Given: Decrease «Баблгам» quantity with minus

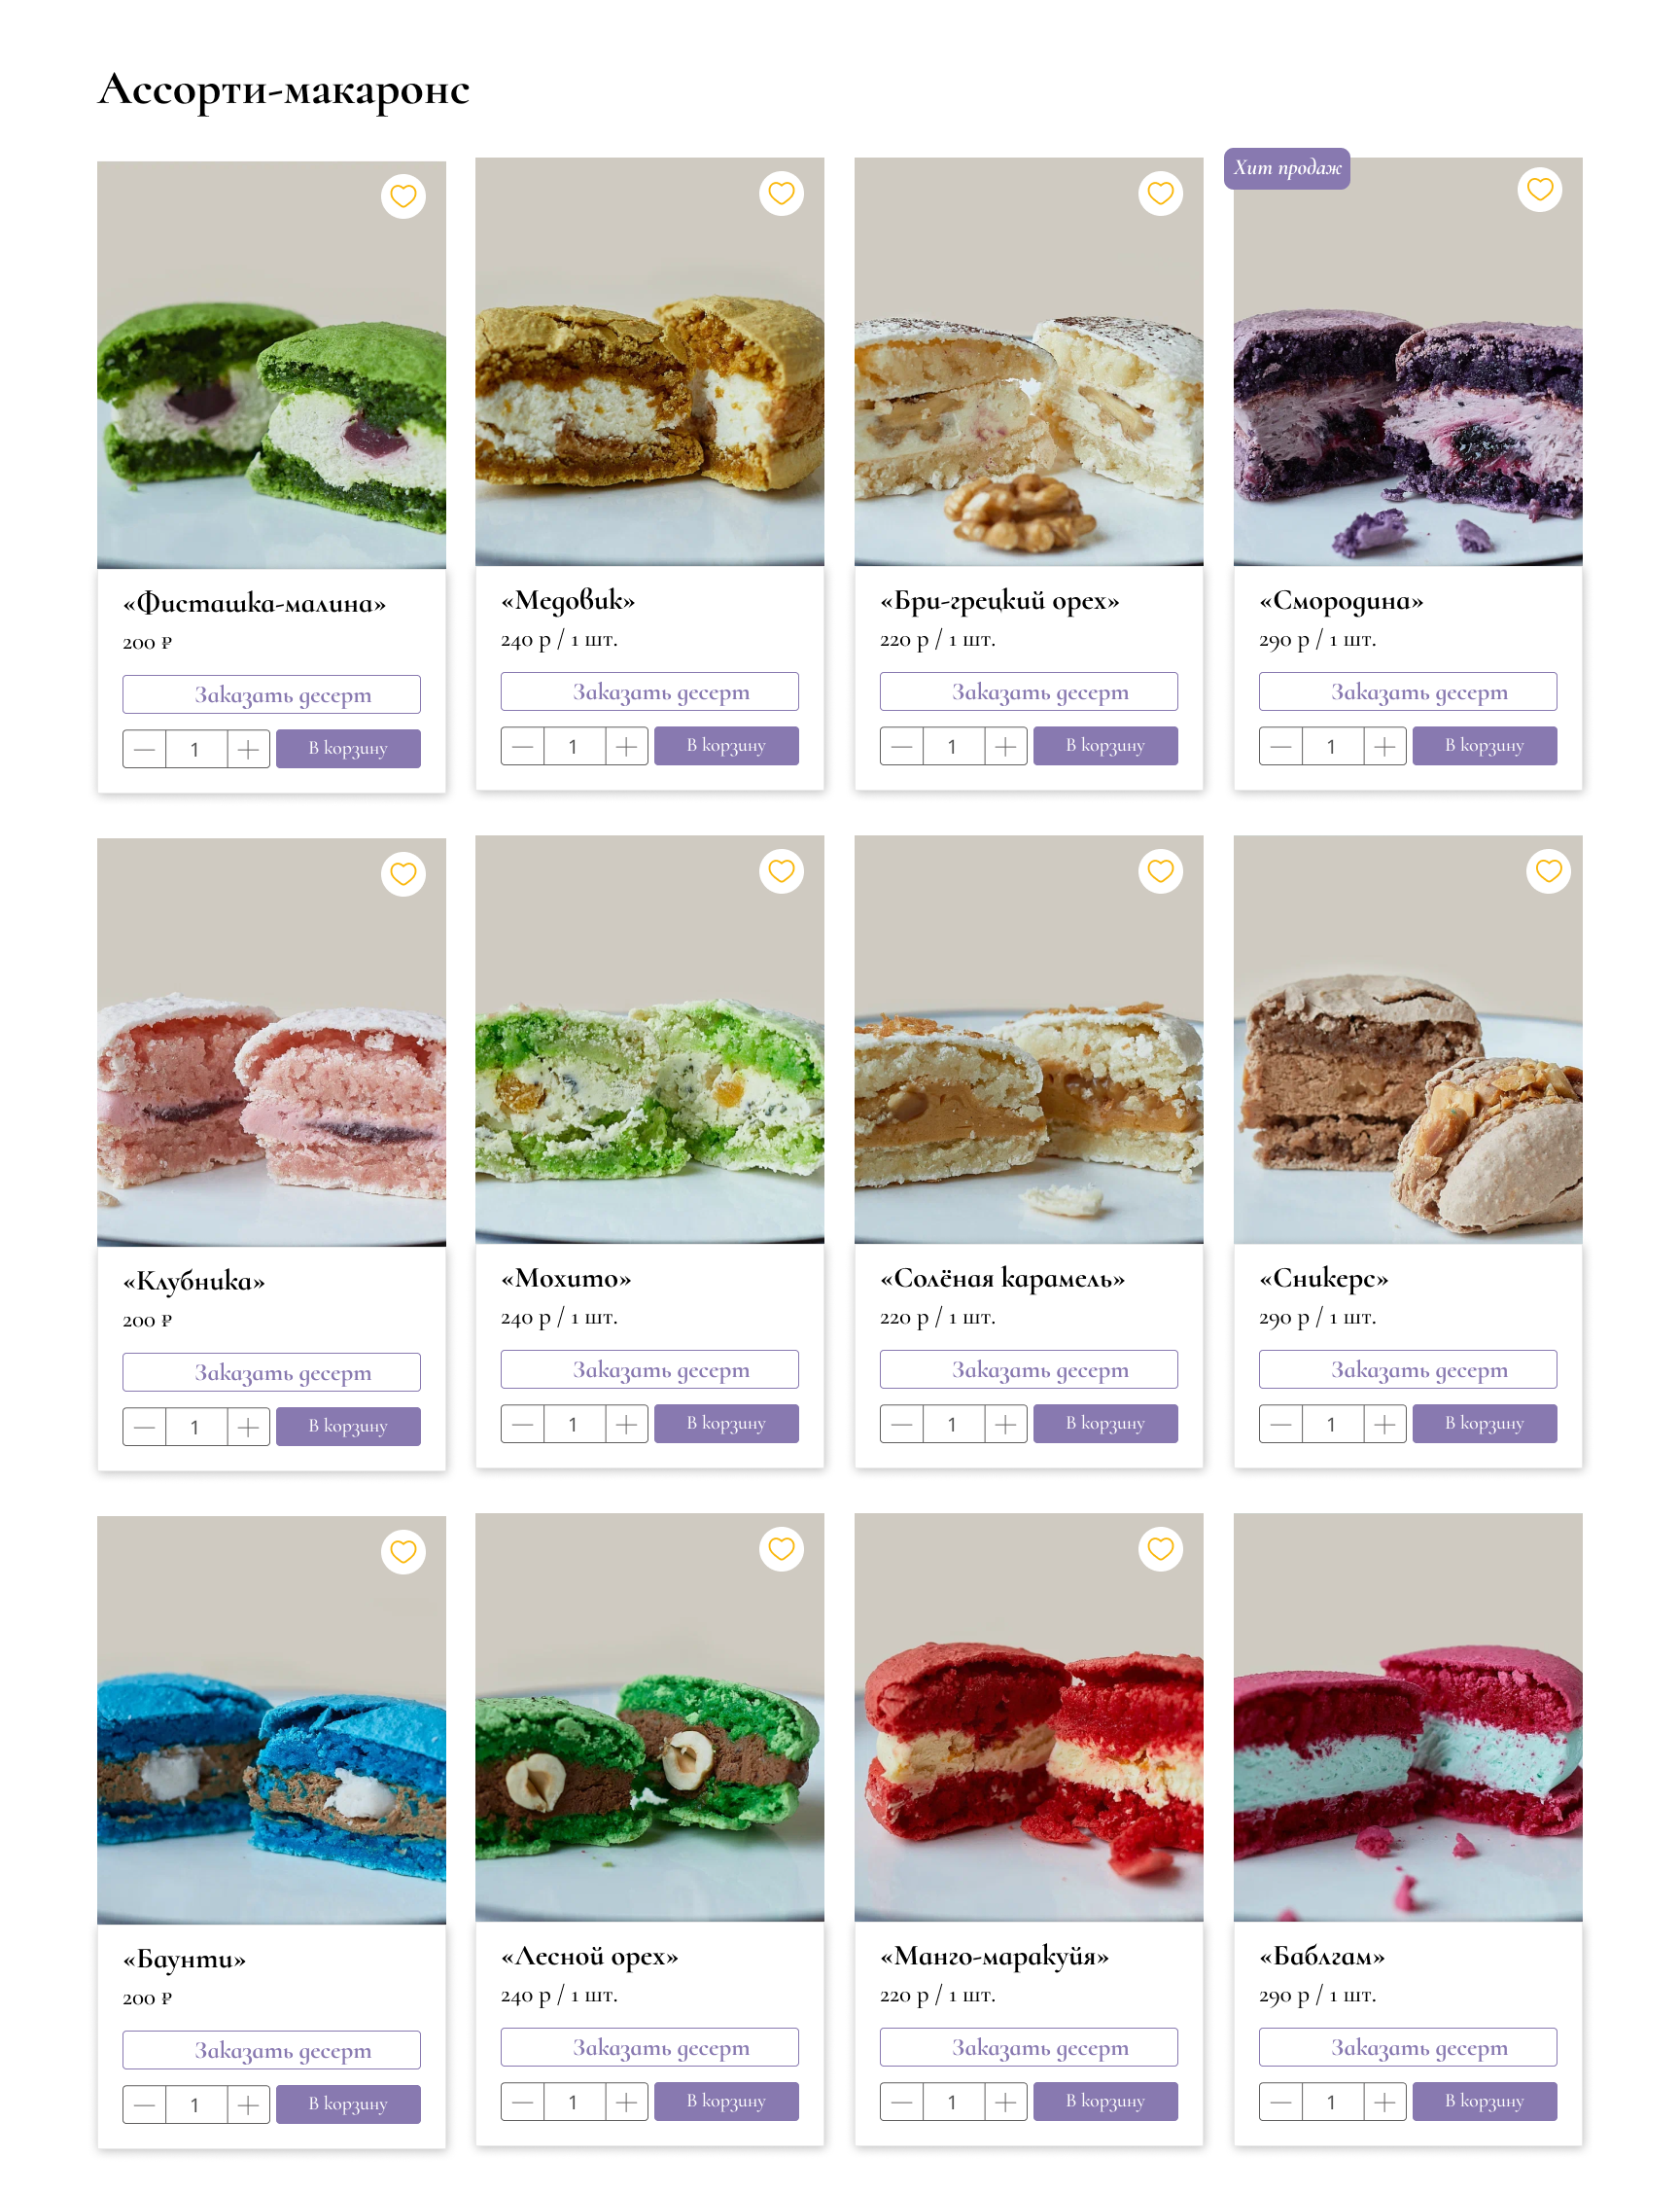Looking at the screenshot, I should tap(1280, 2101).
